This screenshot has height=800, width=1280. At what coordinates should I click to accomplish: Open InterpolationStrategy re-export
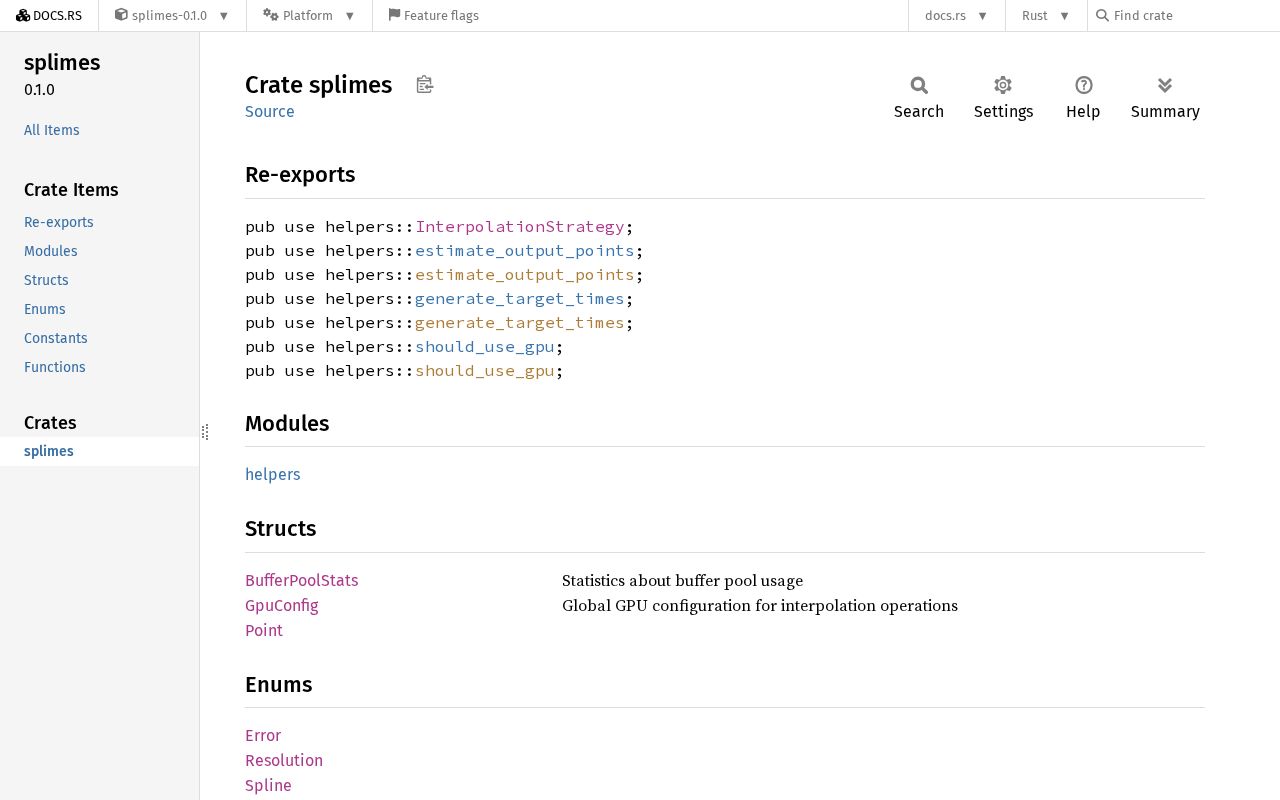click(x=520, y=227)
